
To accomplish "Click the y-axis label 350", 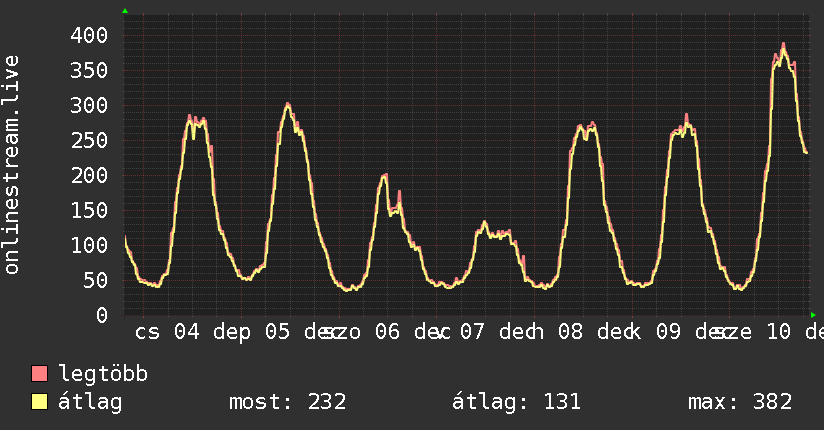I will click(89, 70).
